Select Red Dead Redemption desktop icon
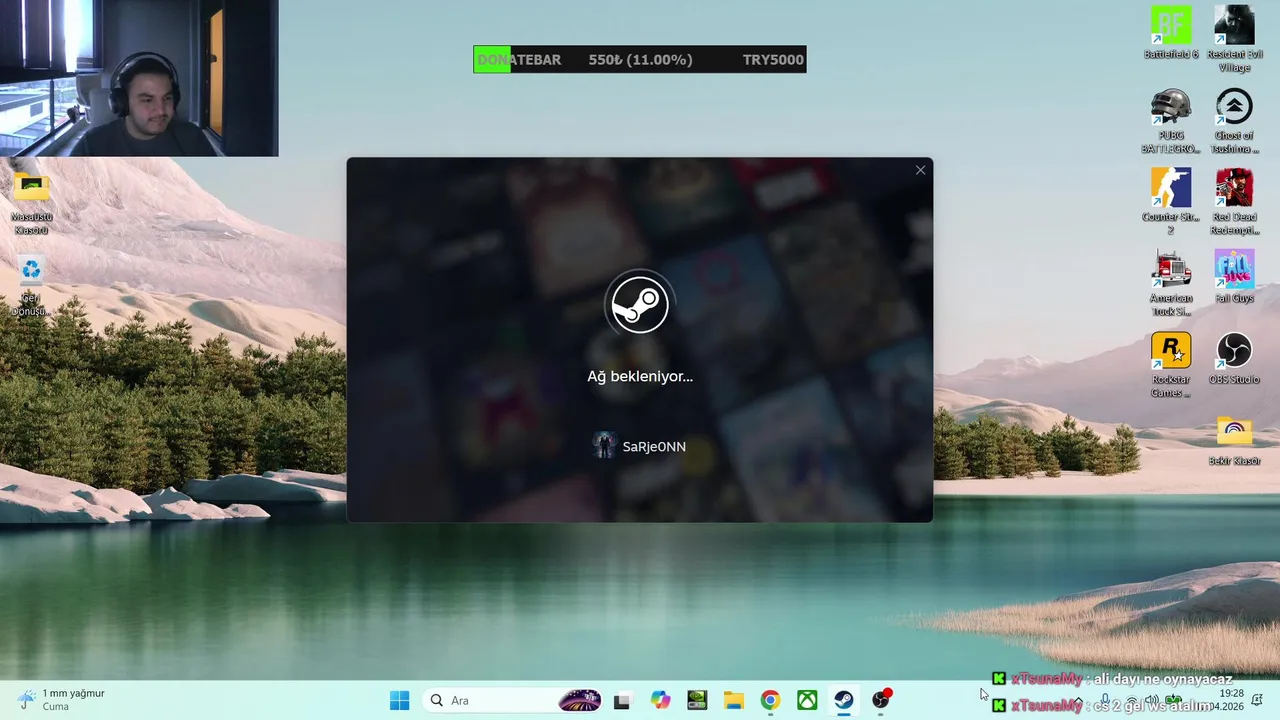Image resolution: width=1280 pixels, height=720 pixels. (1234, 202)
